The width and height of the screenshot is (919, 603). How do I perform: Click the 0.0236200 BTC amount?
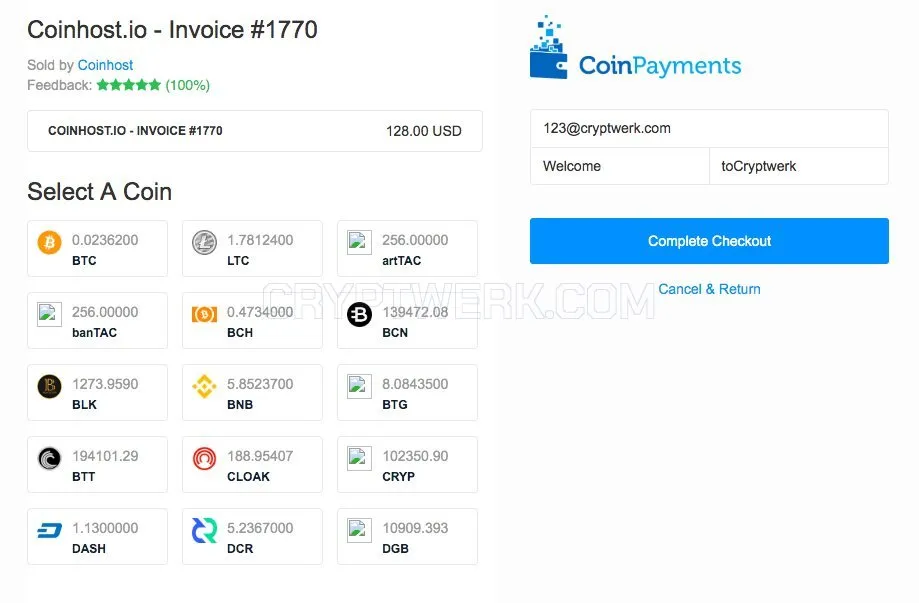click(105, 240)
